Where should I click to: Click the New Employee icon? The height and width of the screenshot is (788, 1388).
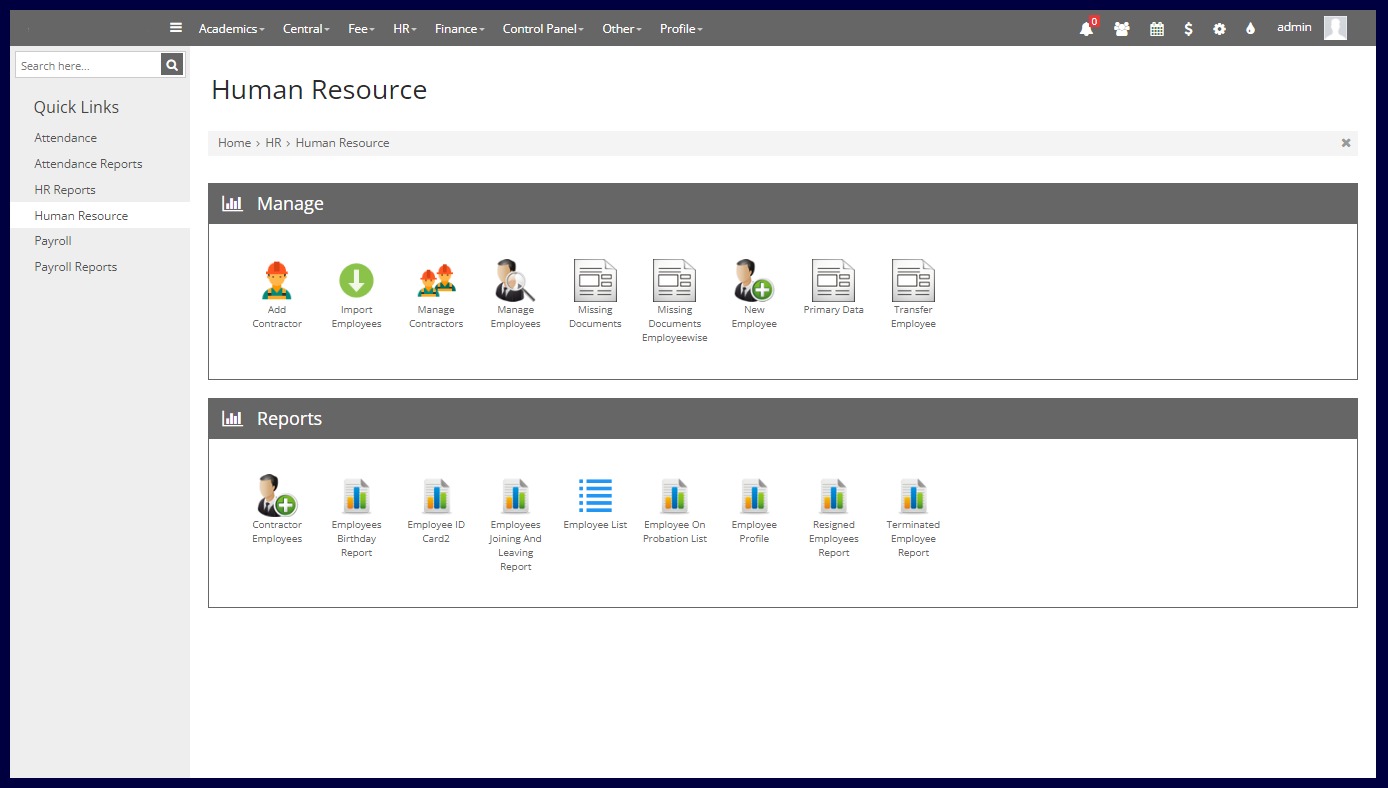(x=754, y=281)
